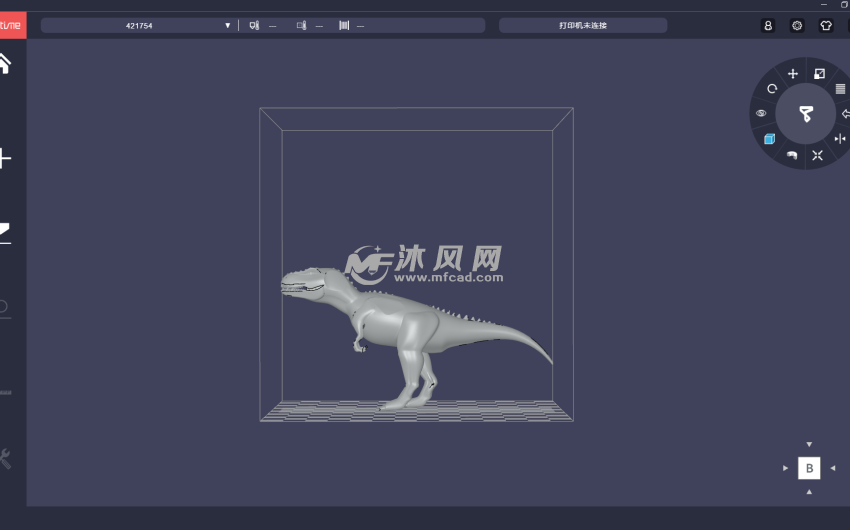
Task: Click the down arrow above view cube
Action: (809, 444)
